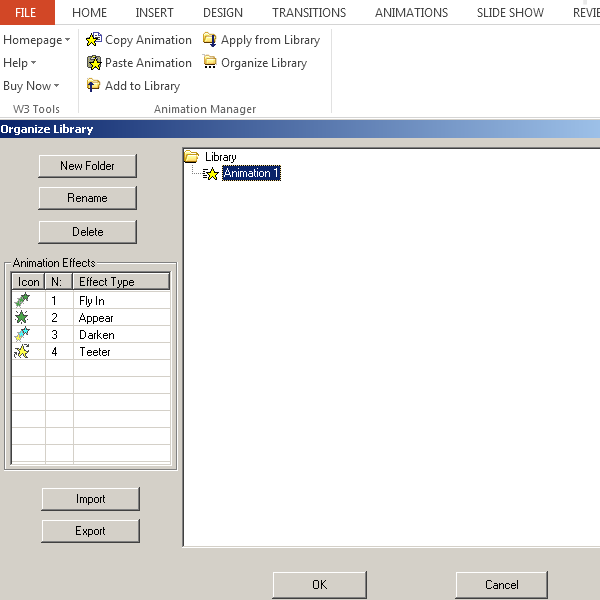The height and width of the screenshot is (600, 600).
Task: Click the Apply from Library icon
Action: [210, 39]
